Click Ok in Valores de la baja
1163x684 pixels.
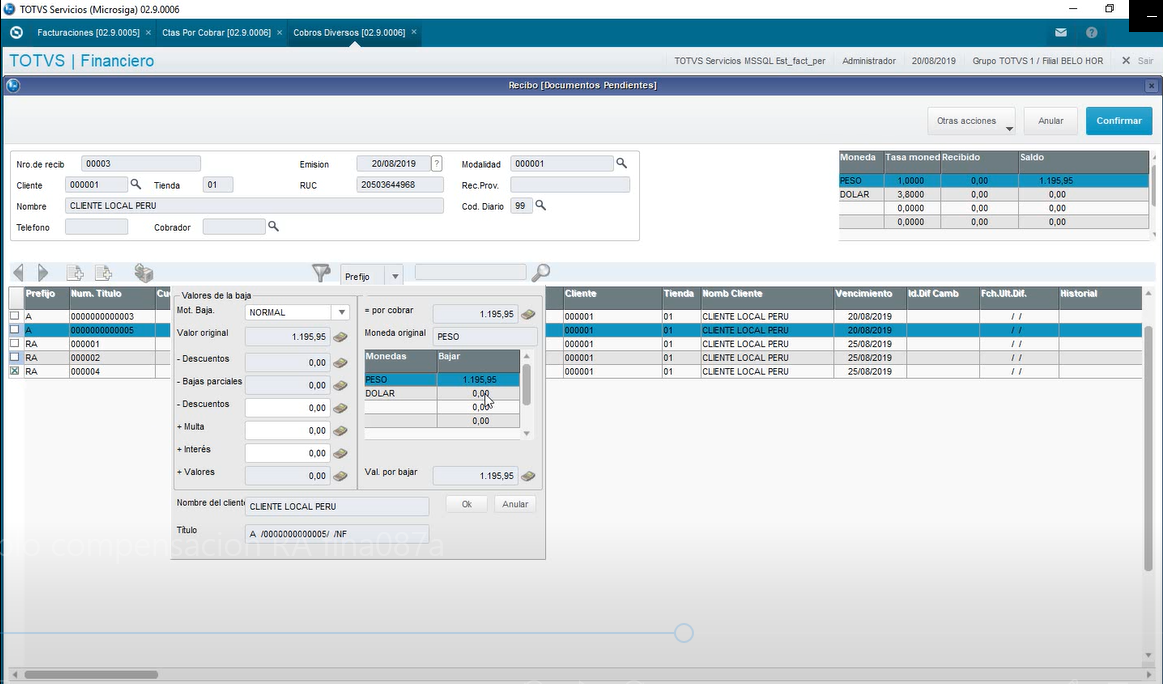pyautogui.click(x=467, y=504)
